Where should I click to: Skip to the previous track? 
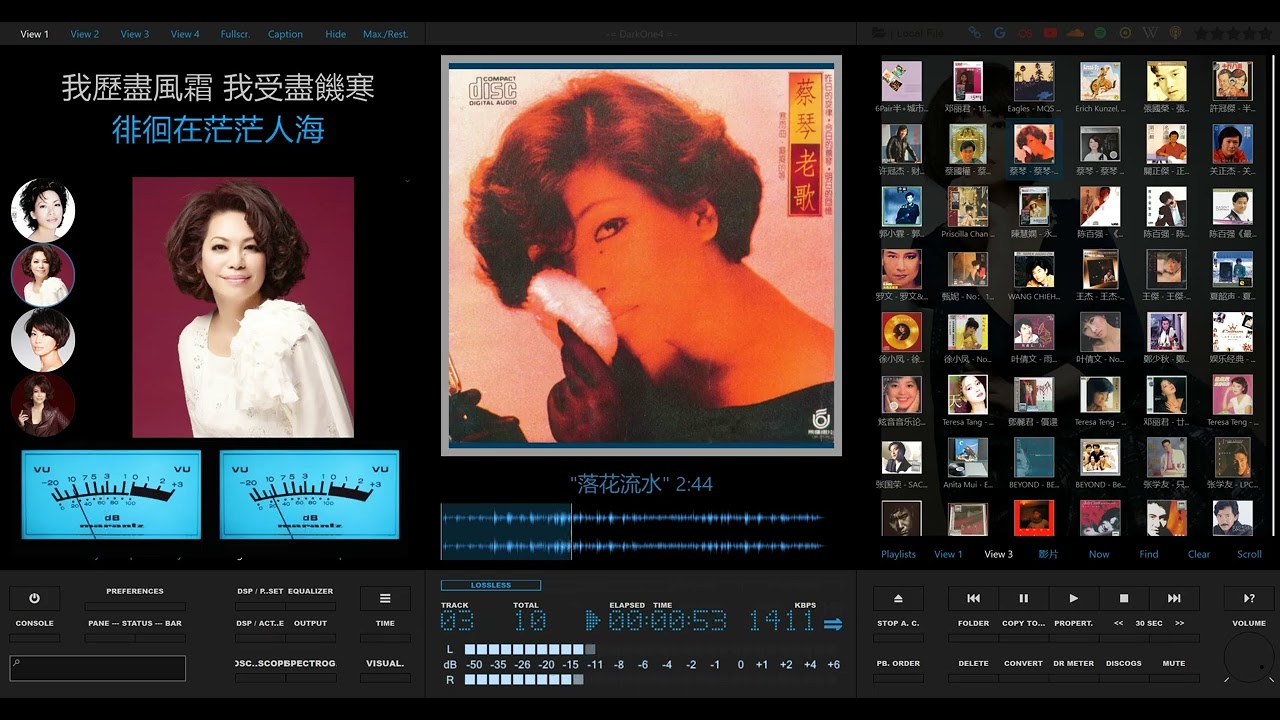click(x=973, y=598)
